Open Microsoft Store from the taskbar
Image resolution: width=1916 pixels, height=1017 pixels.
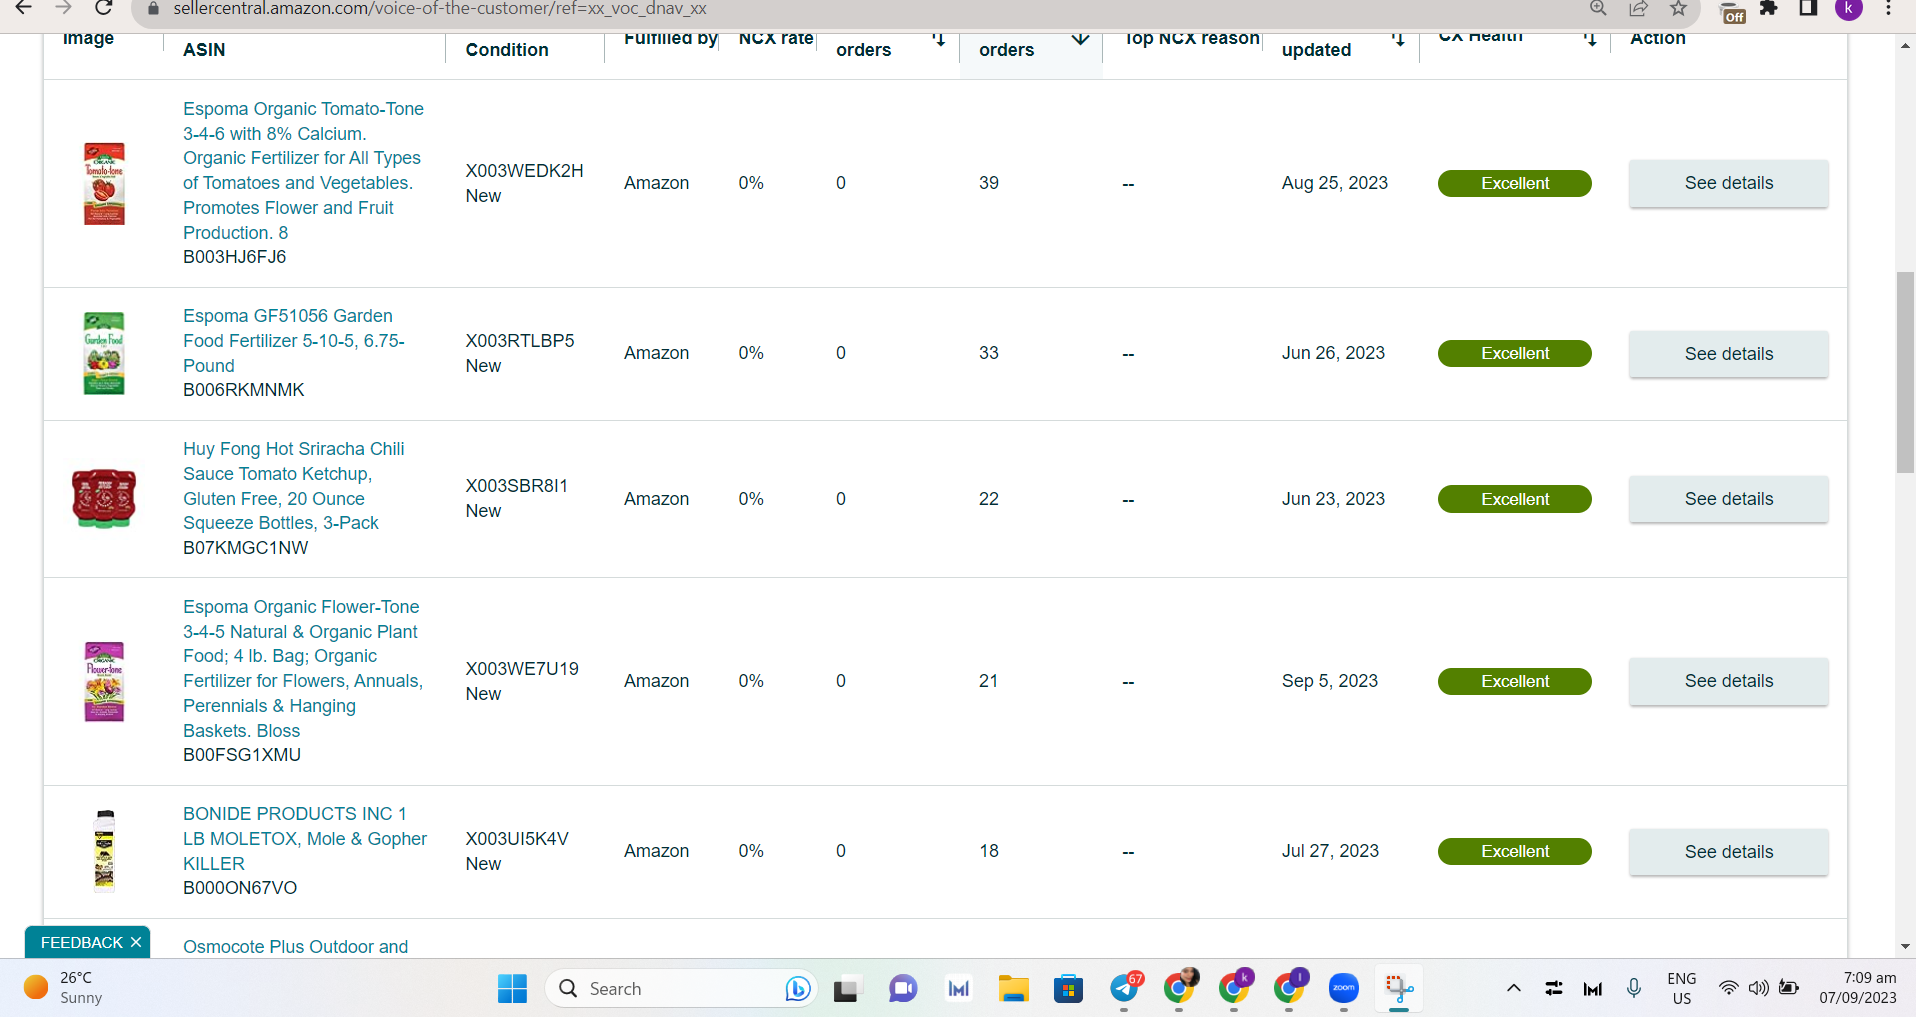[x=1068, y=989]
